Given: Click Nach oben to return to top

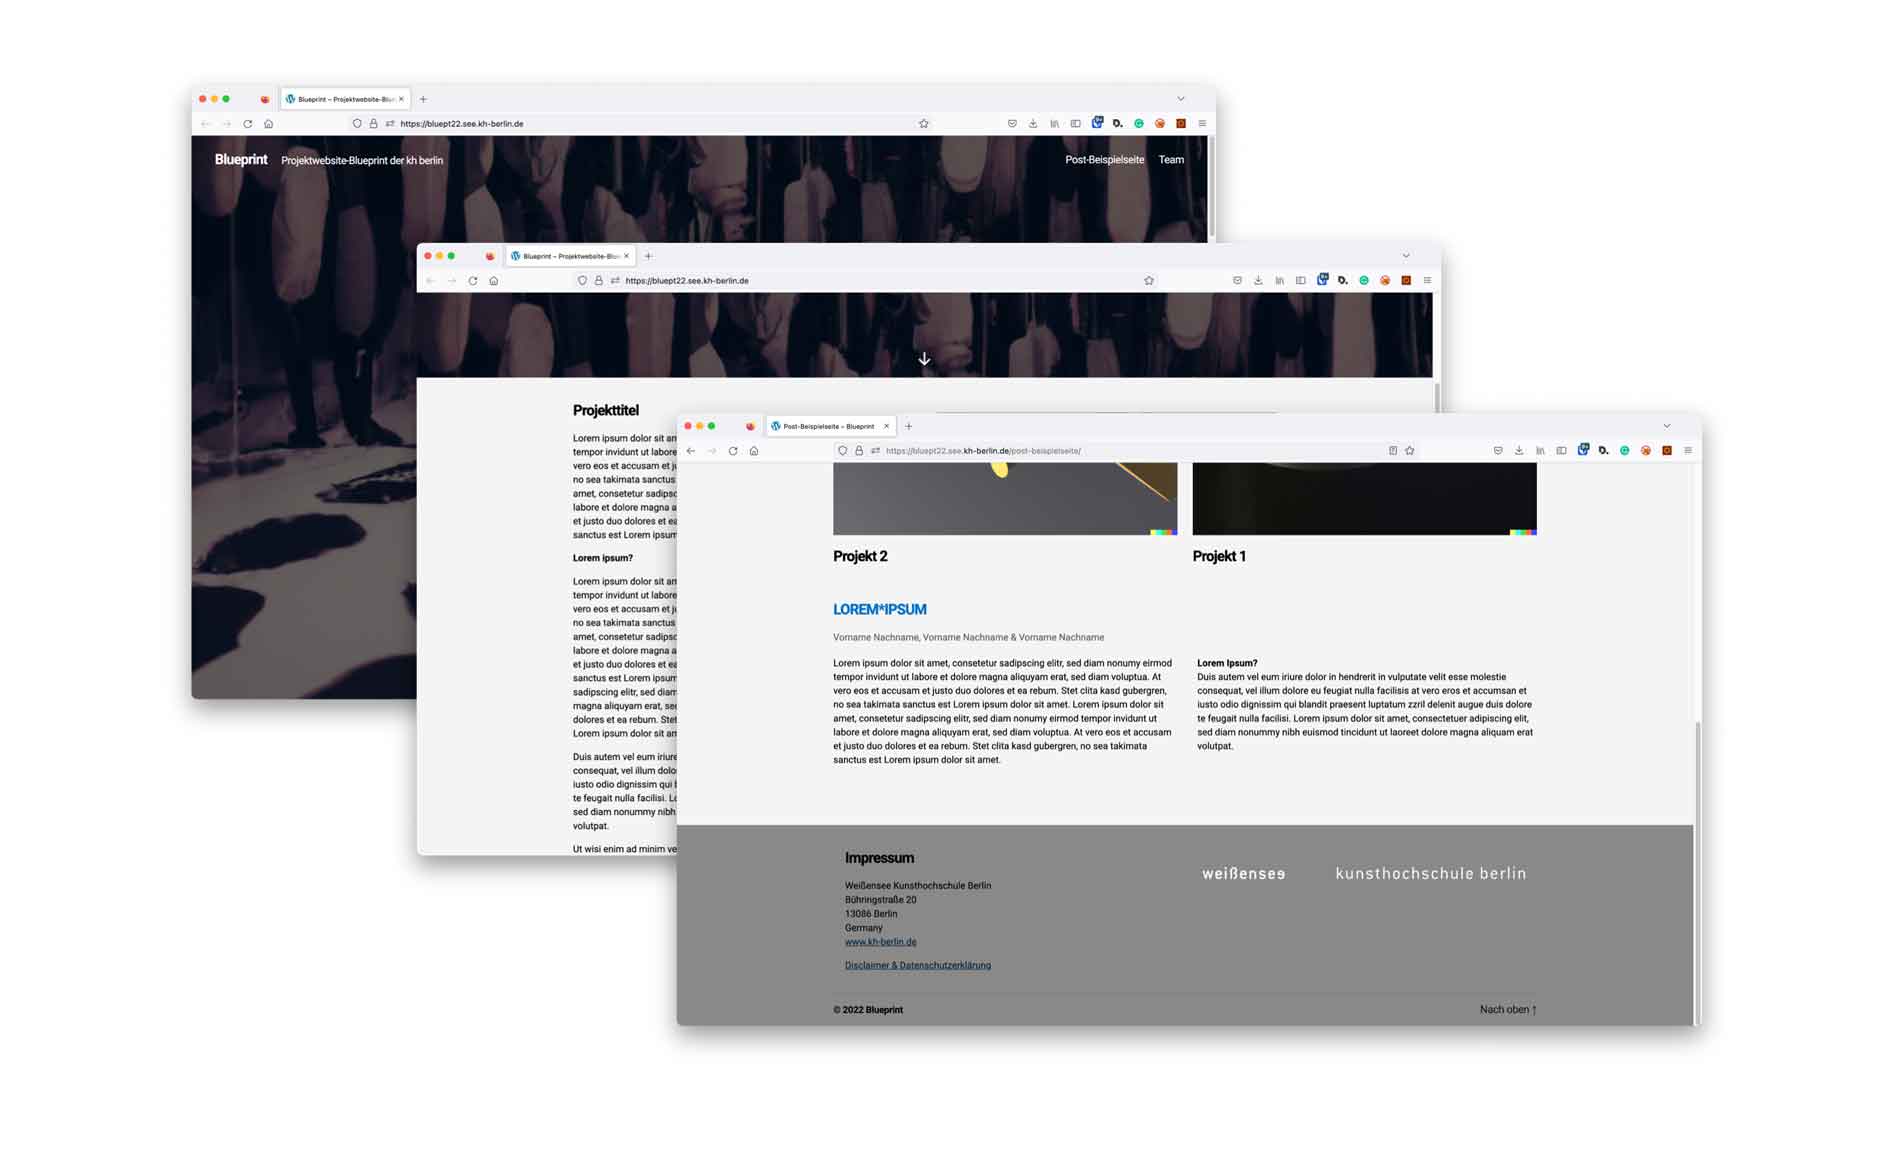Looking at the screenshot, I should tap(1508, 1010).
